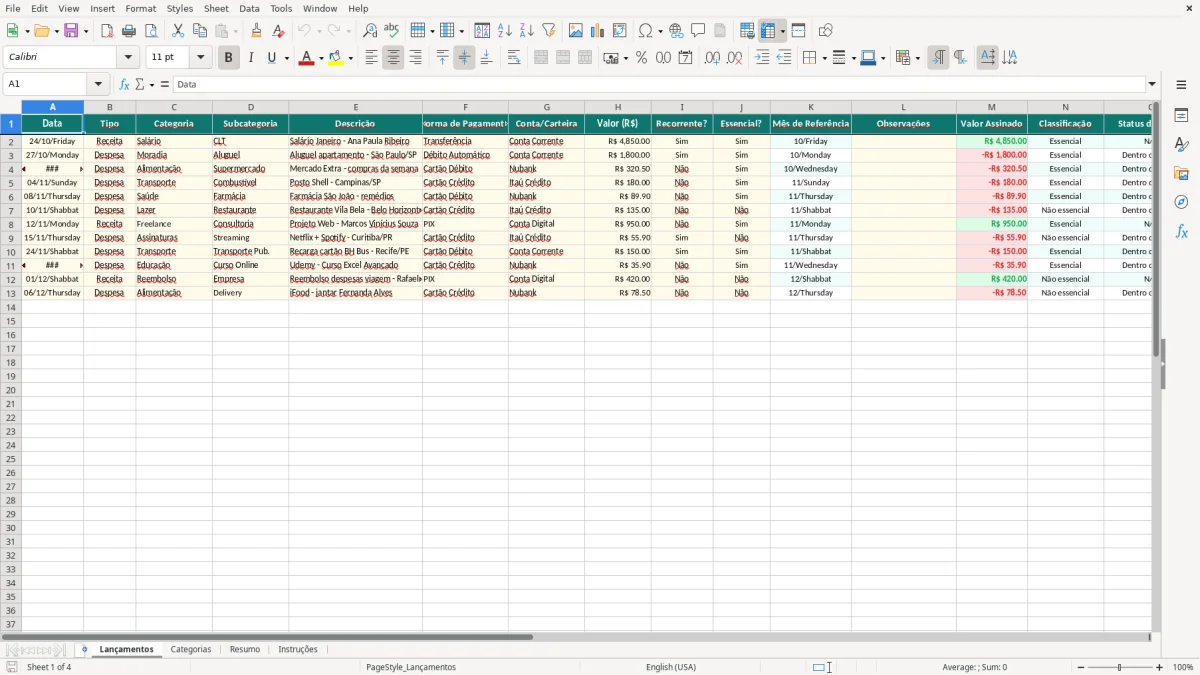Click the Insert Comment icon

coord(698,31)
